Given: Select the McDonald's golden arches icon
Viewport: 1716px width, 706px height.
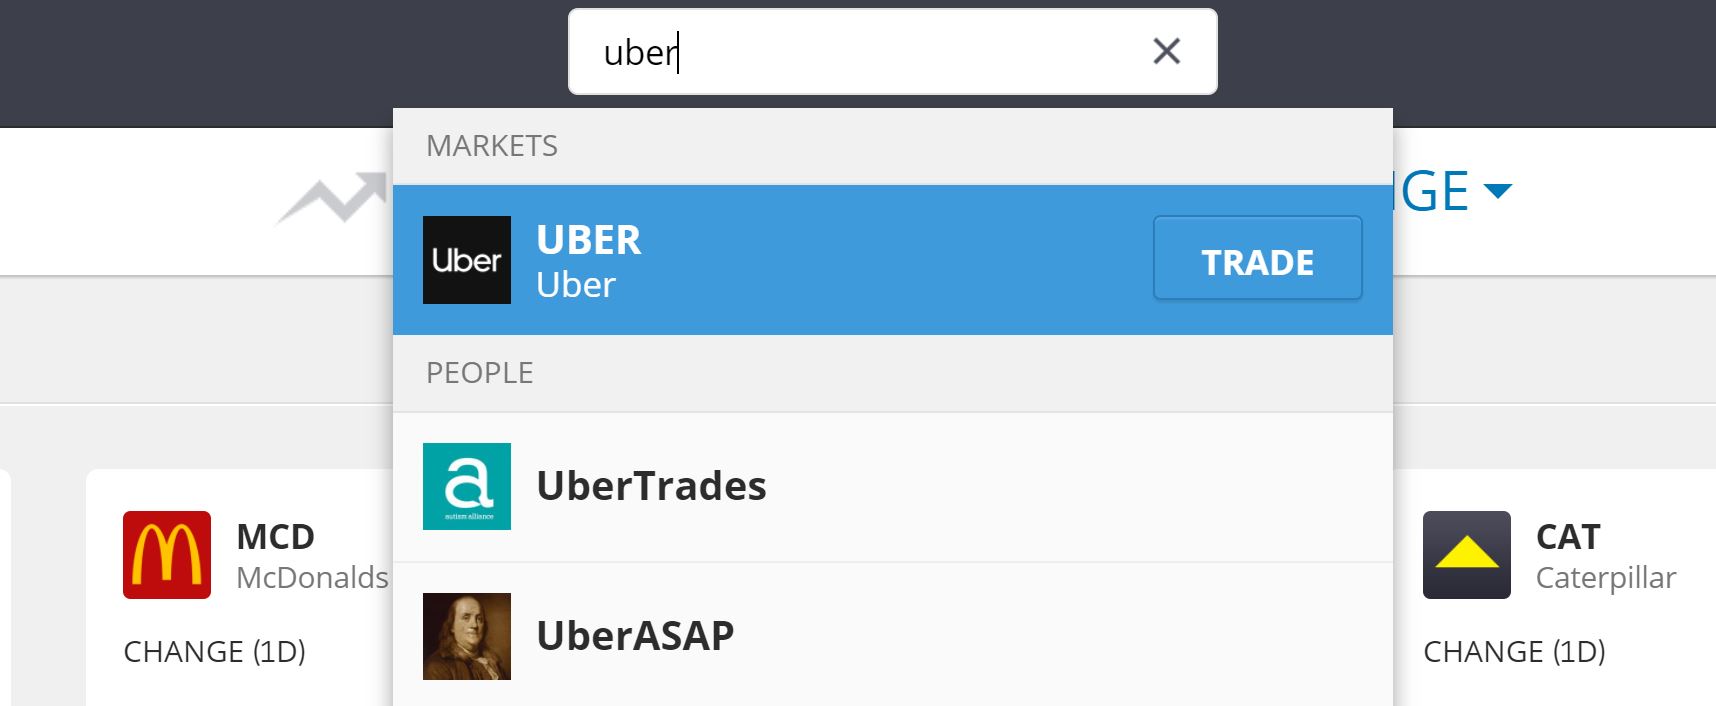Looking at the screenshot, I should tap(166, 555).
